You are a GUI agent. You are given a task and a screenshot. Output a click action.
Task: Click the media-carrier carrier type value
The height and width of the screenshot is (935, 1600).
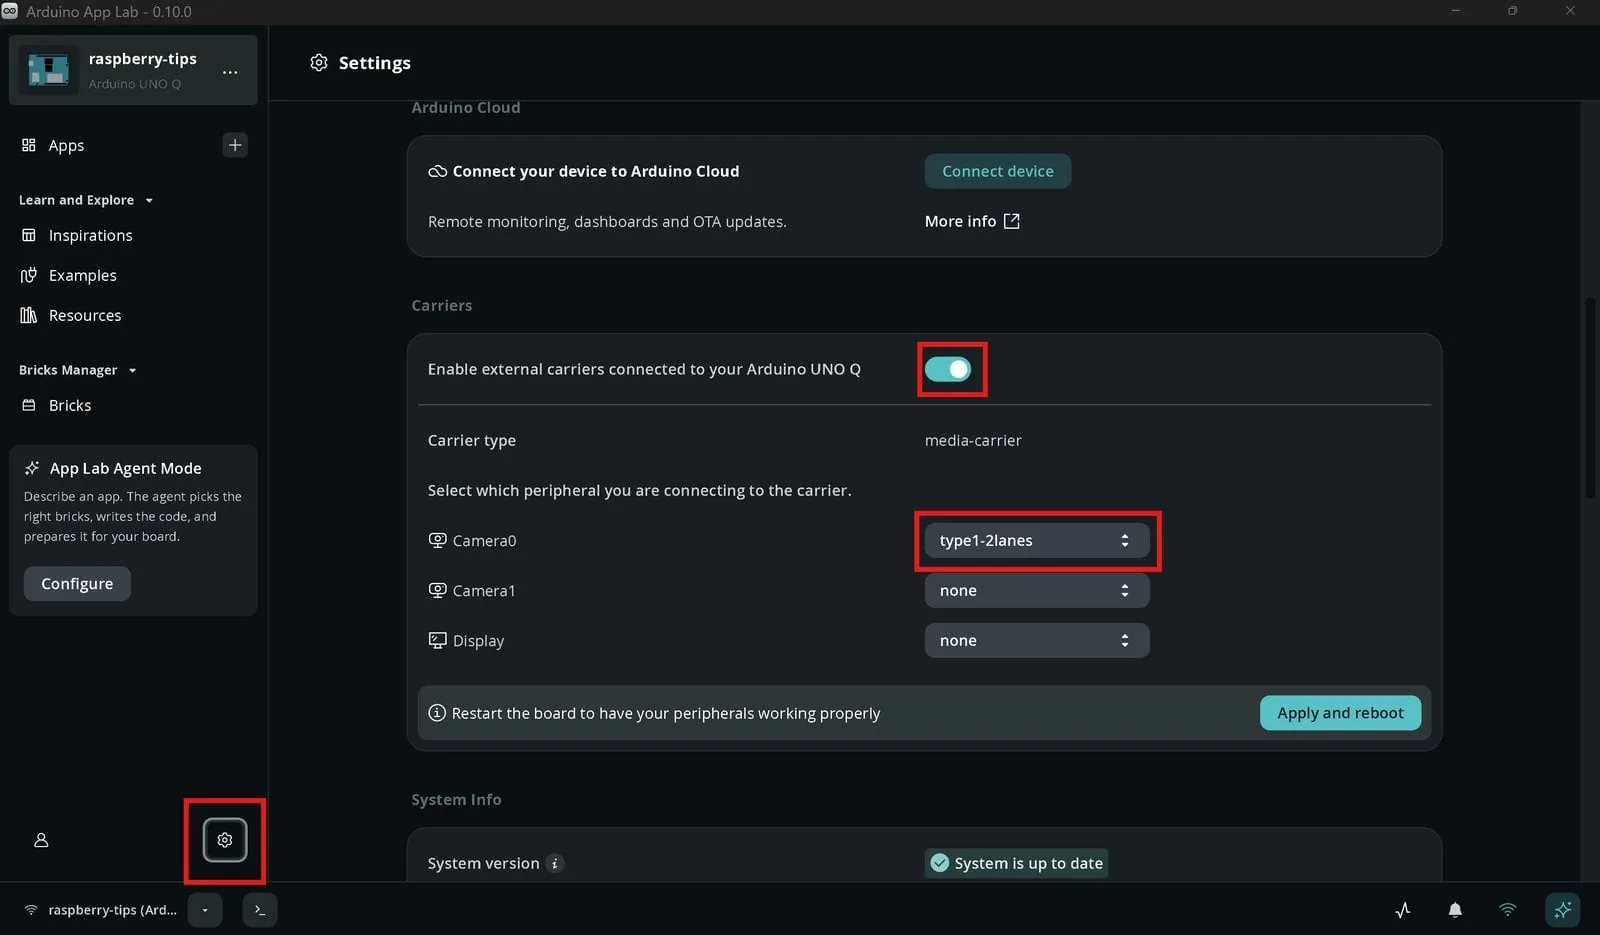click(x=973, y=440)
